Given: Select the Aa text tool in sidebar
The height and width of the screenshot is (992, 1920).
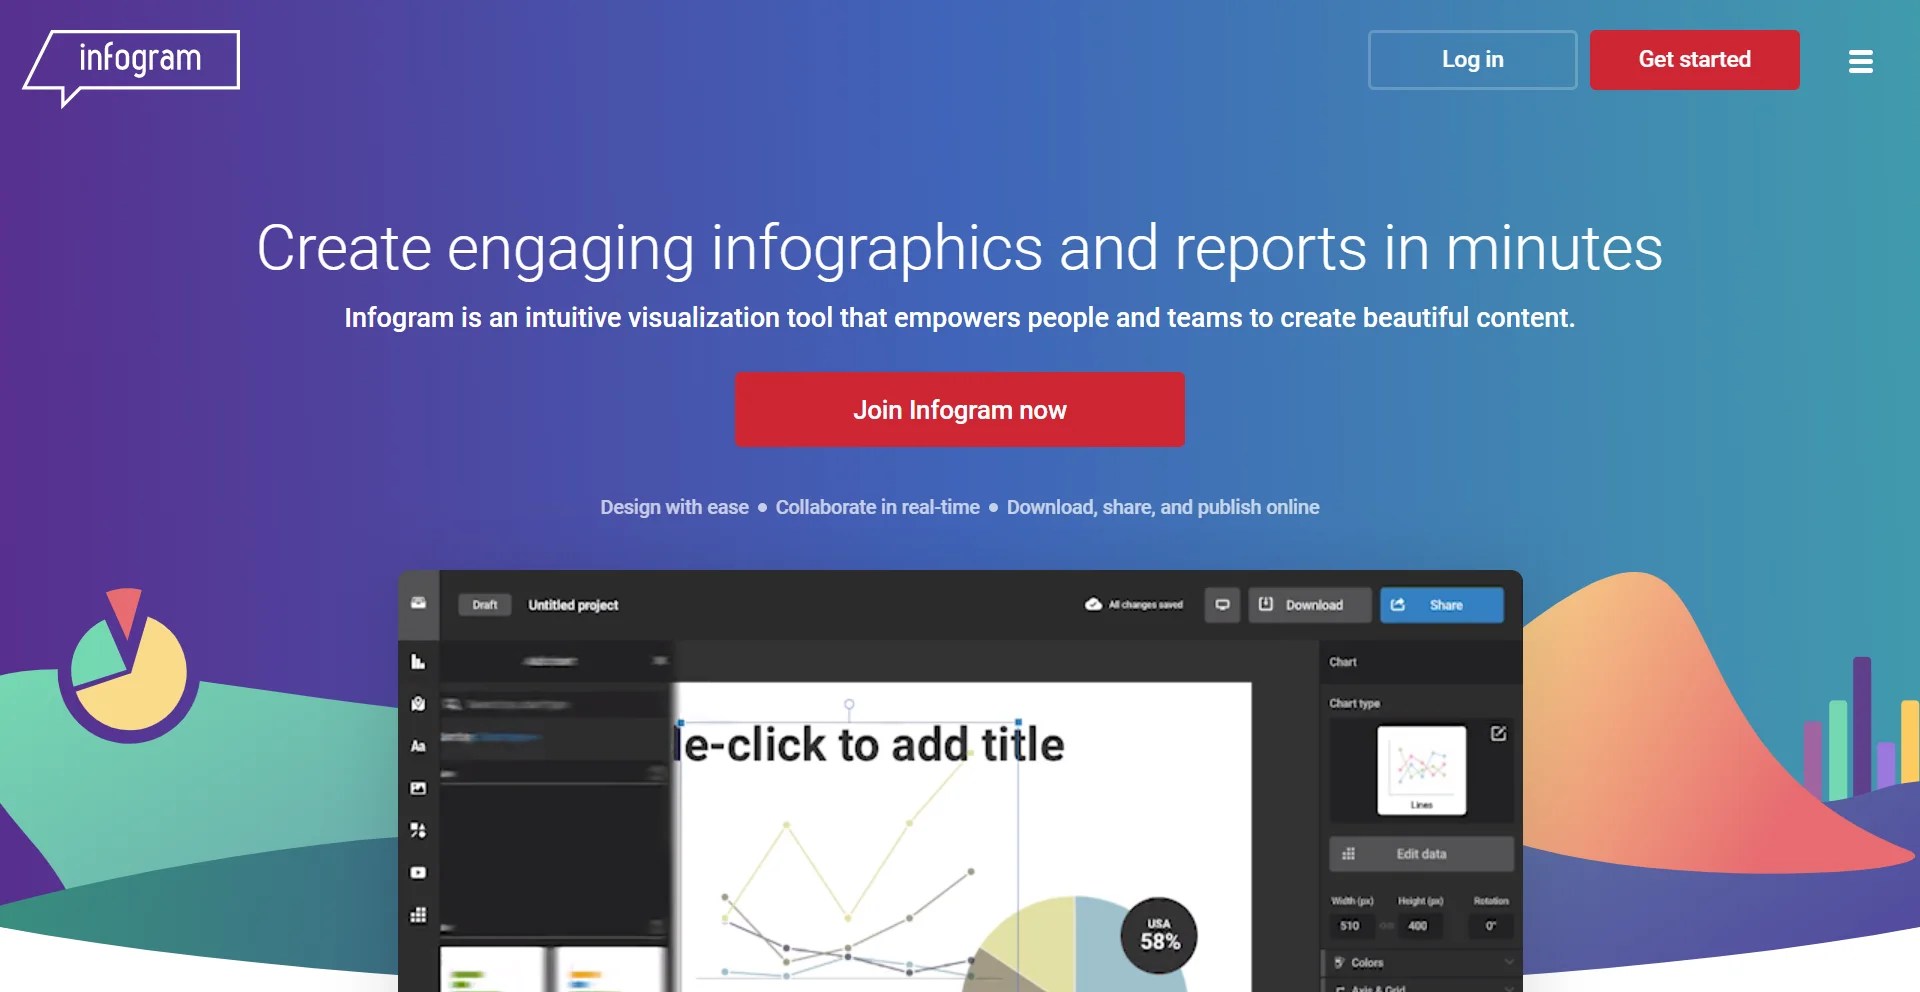Looking at the screenshot, I should [418, 746].
